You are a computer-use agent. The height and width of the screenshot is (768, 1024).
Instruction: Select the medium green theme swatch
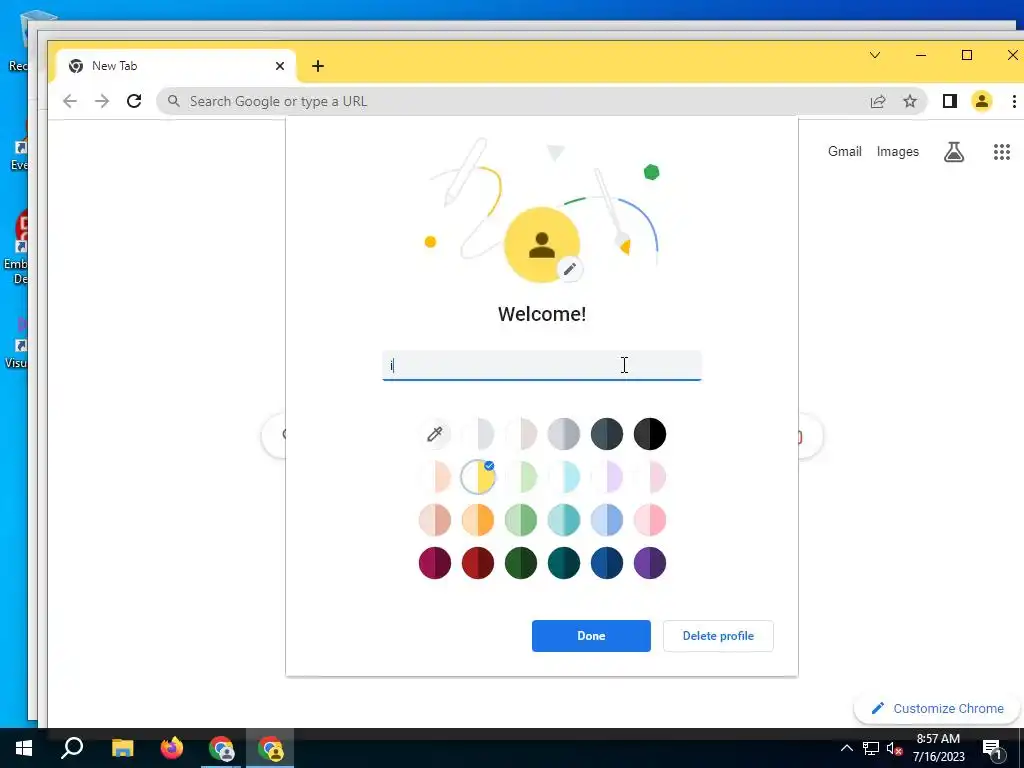pos(520,520)
